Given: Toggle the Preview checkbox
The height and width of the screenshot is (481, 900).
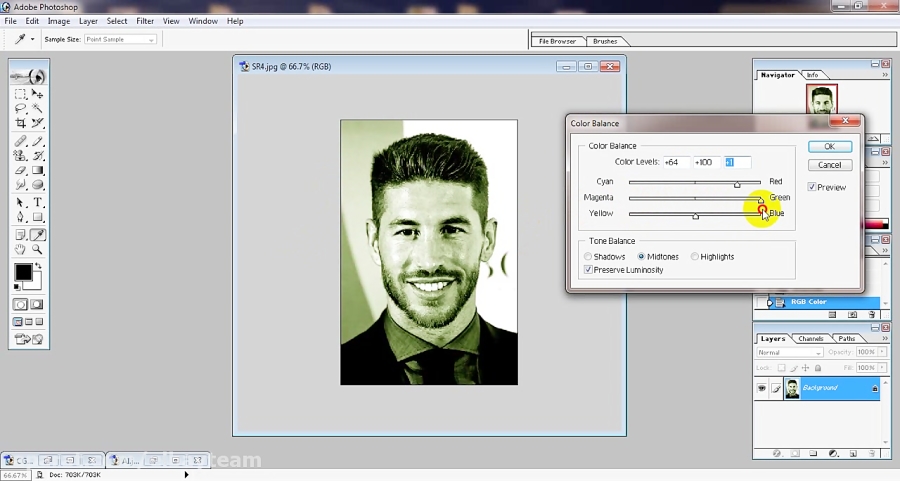Looking at the screenshot, I should pyautogui.click(x=812, y=187).
